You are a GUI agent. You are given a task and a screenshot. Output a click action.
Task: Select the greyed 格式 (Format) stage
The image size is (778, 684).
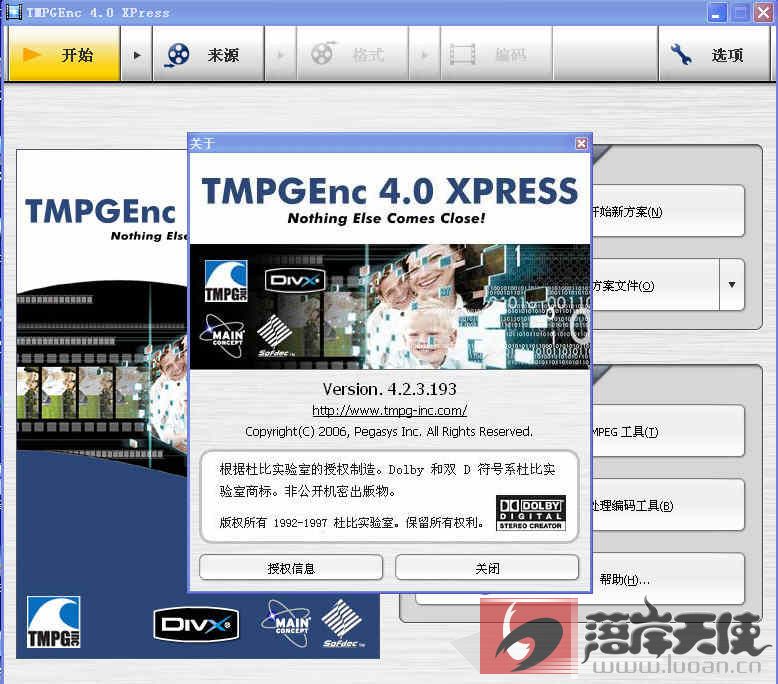click(353, 54)
